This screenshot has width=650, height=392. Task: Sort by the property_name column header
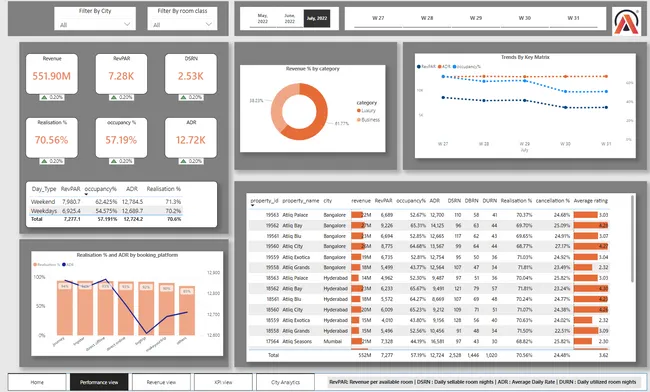[301, 201]
